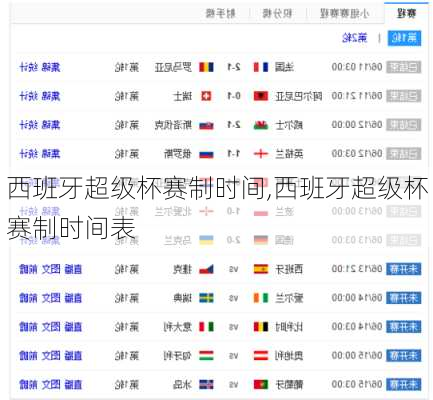Click team name 意大利
Screen dimensions: 433x400
coord(178,327)
